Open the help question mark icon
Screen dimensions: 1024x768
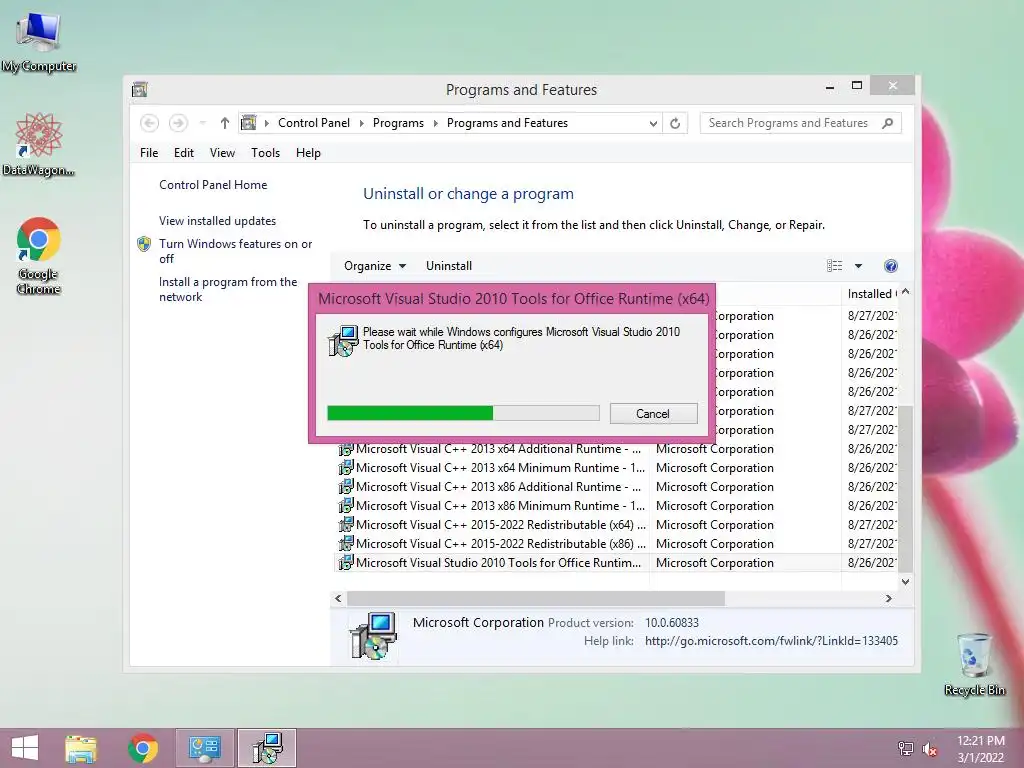[890, 266]
